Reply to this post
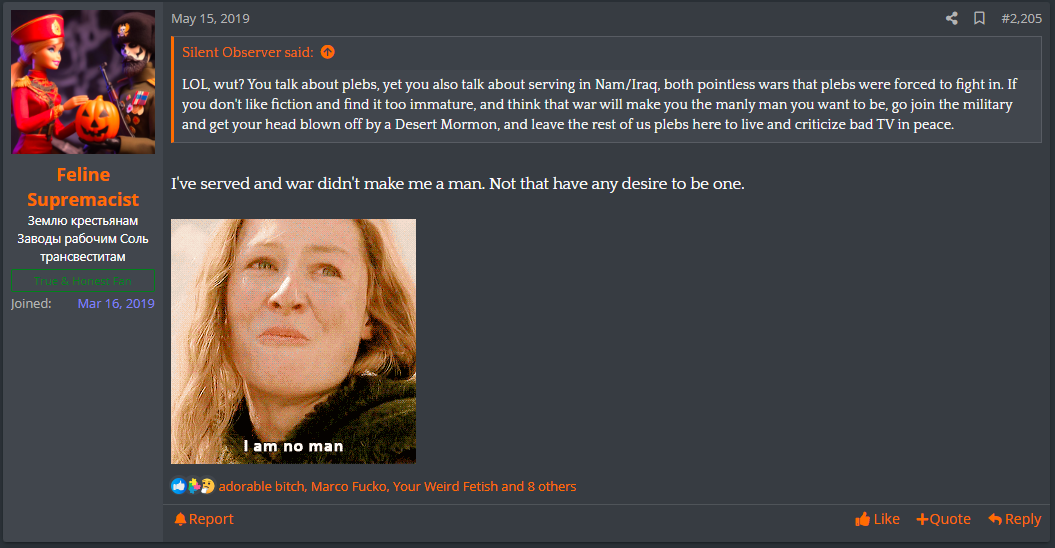 (x=1015, y=519)
